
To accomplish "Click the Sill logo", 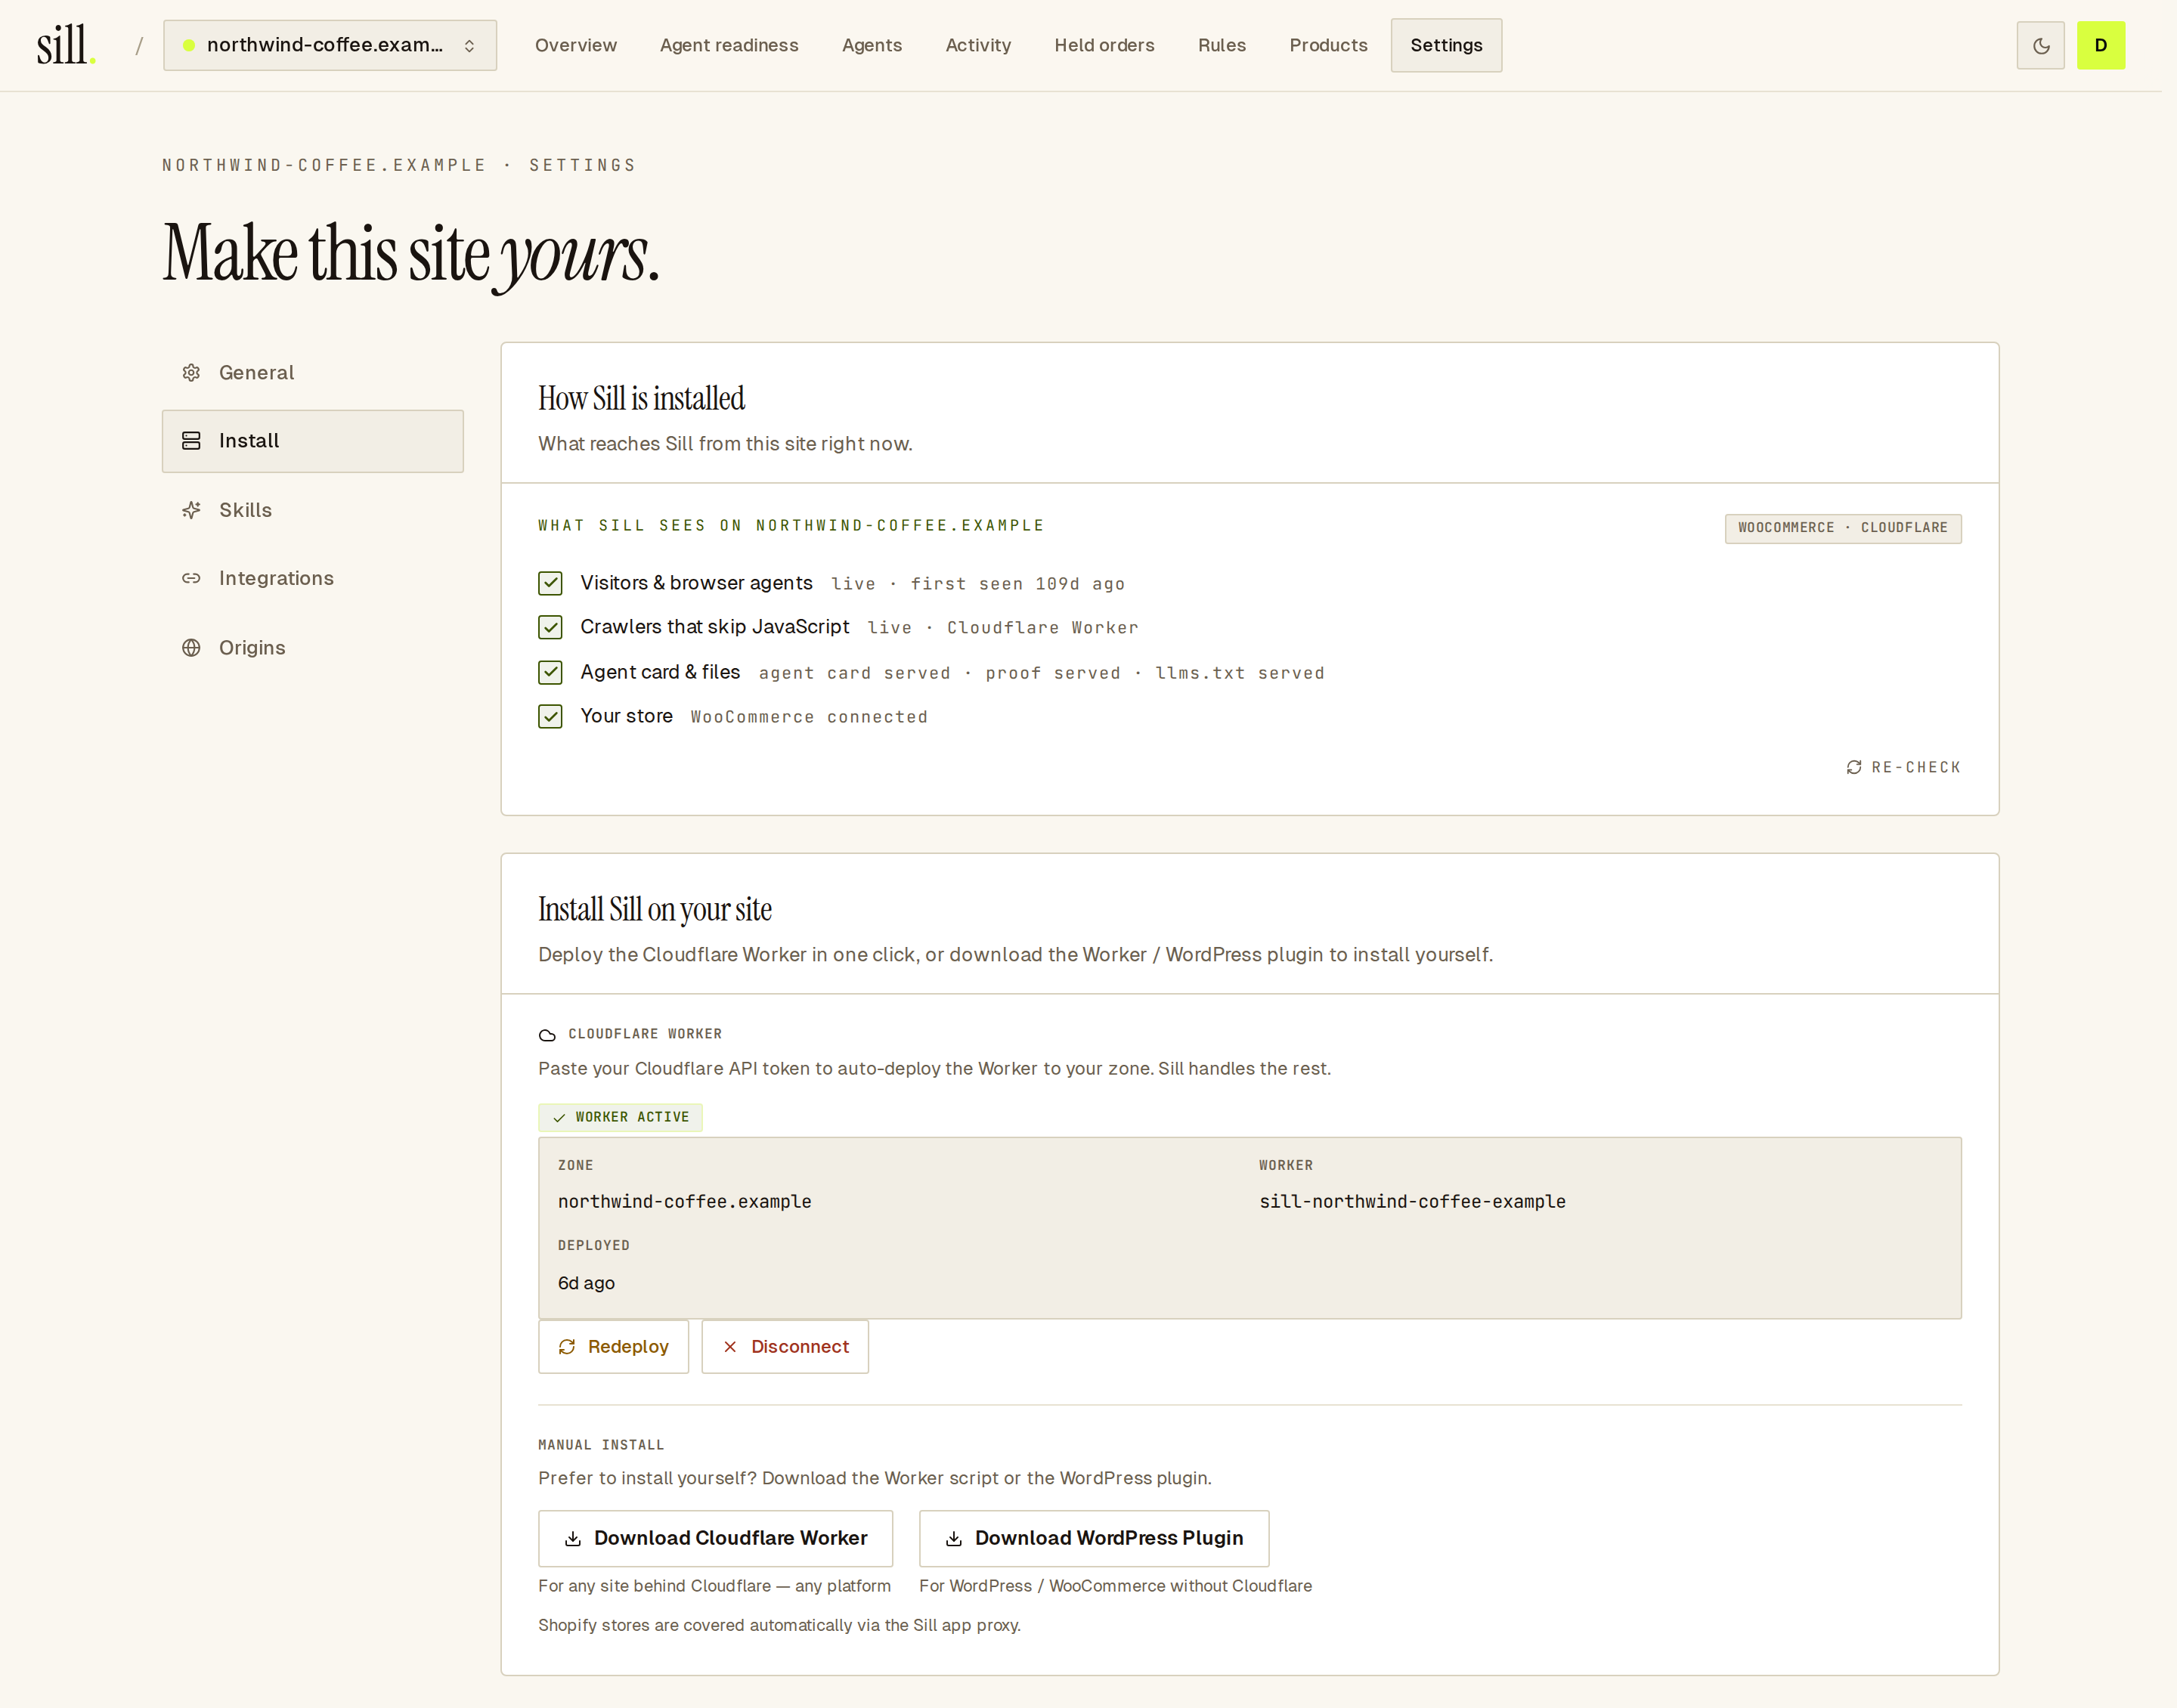I will point(66,45).
